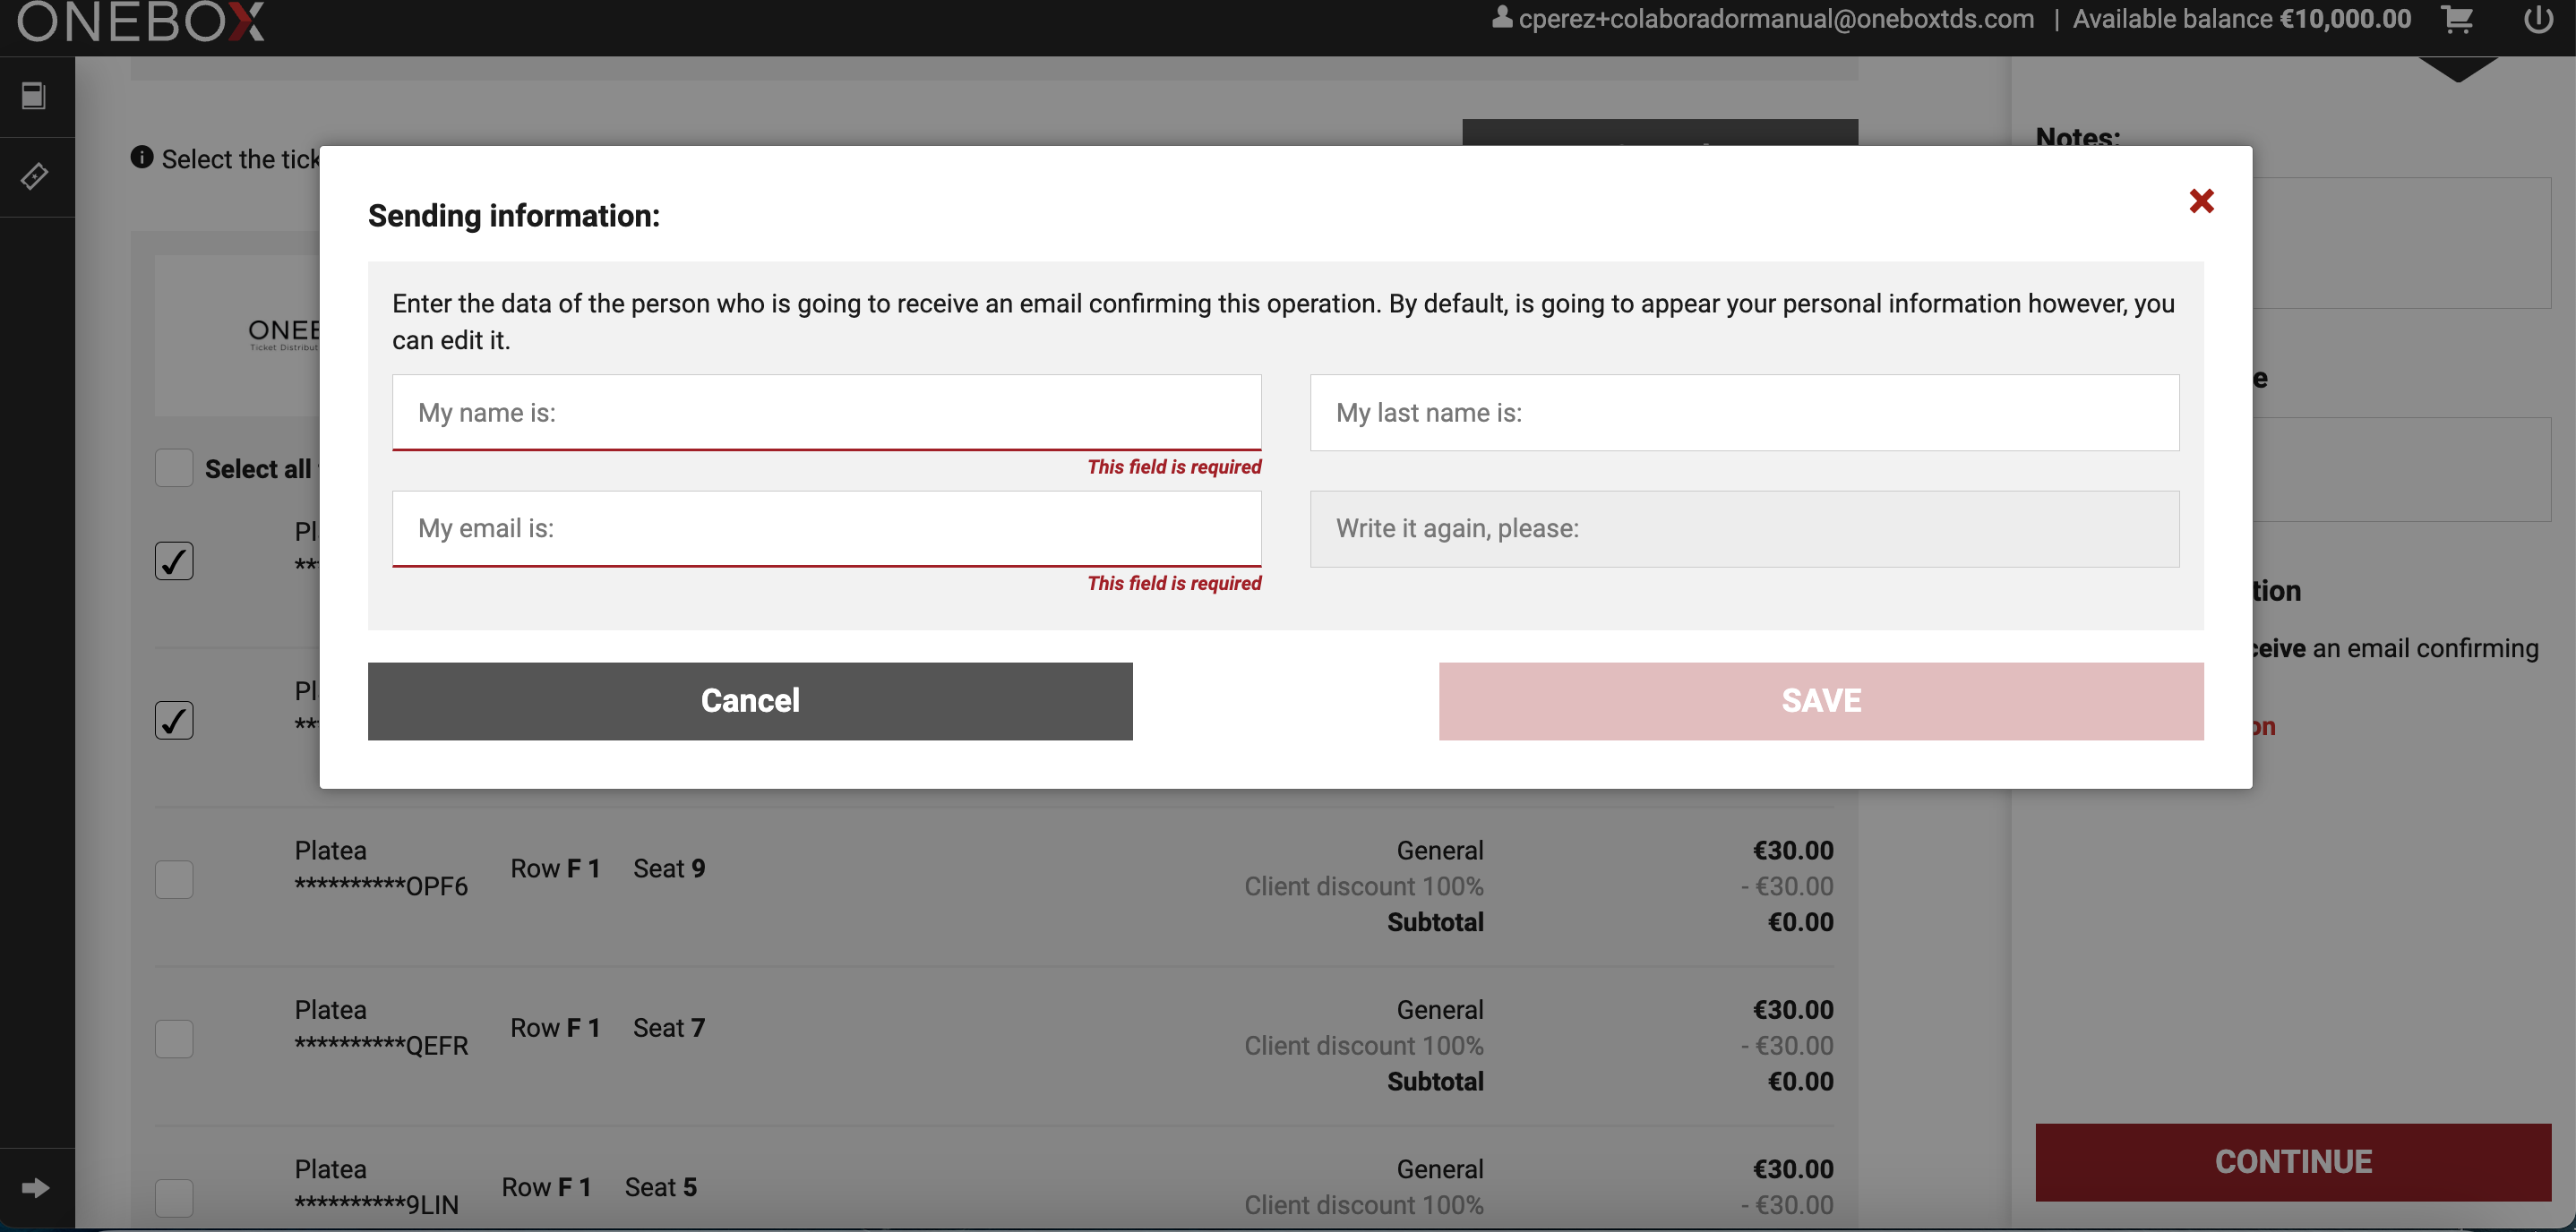Open the sidebar ticket icon
The width and height of the screenshot is (2576, 1232).
point(34,176)
